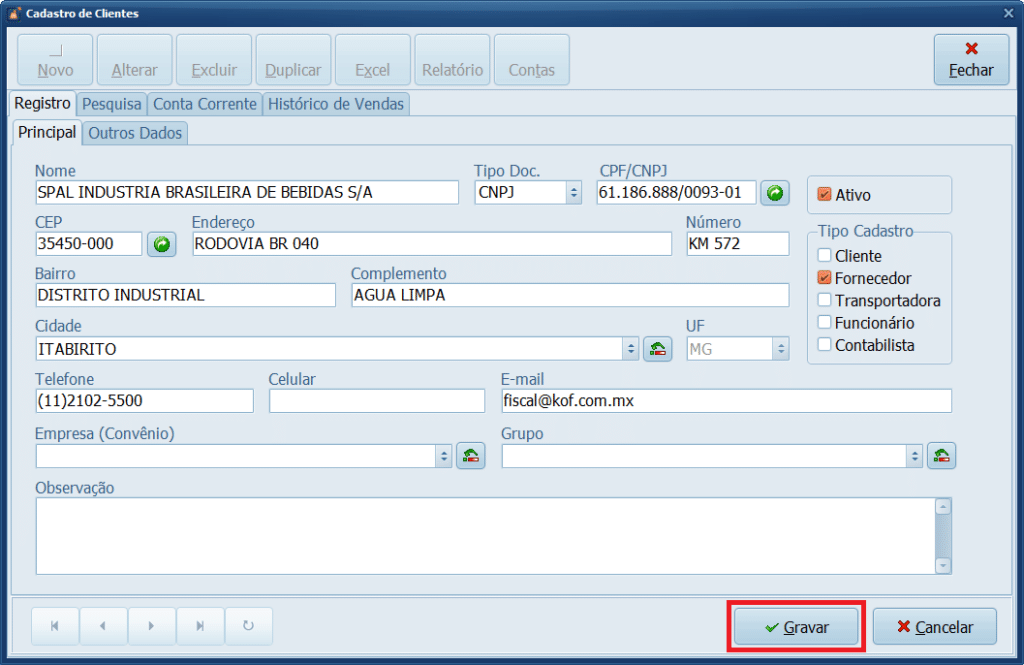The height and width of the screenshot is (665, 1024).
Task: Jump to the first record navigation arrow
Action: (55, 626)
